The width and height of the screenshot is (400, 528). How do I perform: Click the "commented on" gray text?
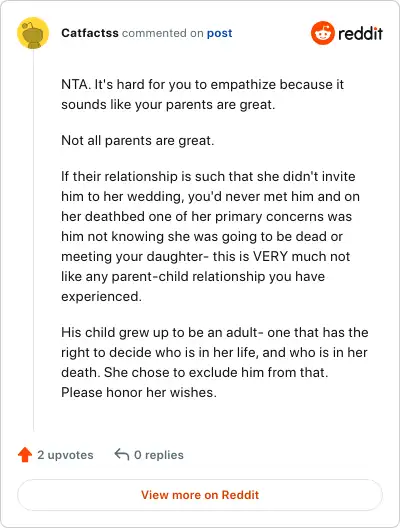tap(163, 33)
